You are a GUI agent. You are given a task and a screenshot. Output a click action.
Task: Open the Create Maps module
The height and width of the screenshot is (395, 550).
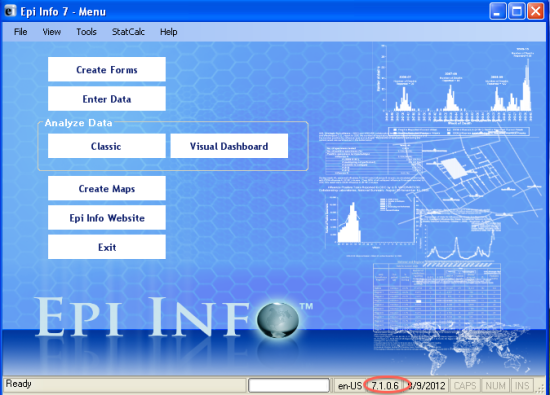coord(107,188)
